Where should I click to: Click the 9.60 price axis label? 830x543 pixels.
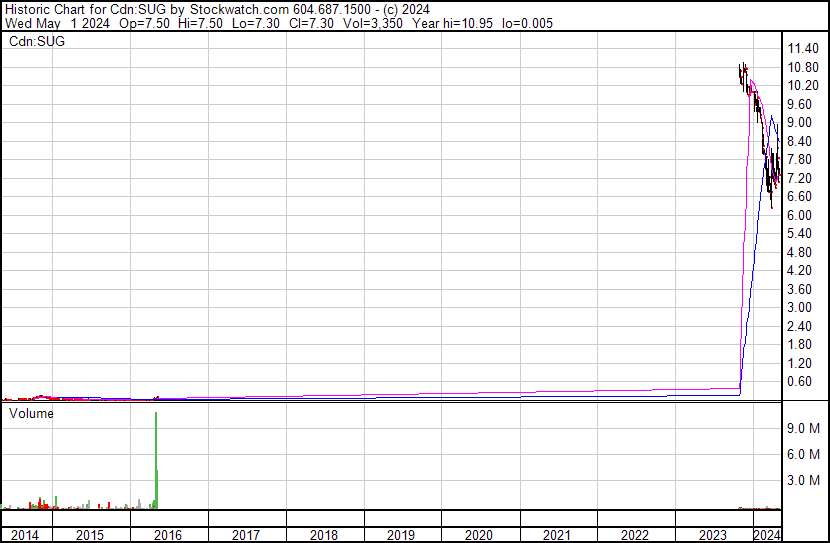tap(799, 104)
